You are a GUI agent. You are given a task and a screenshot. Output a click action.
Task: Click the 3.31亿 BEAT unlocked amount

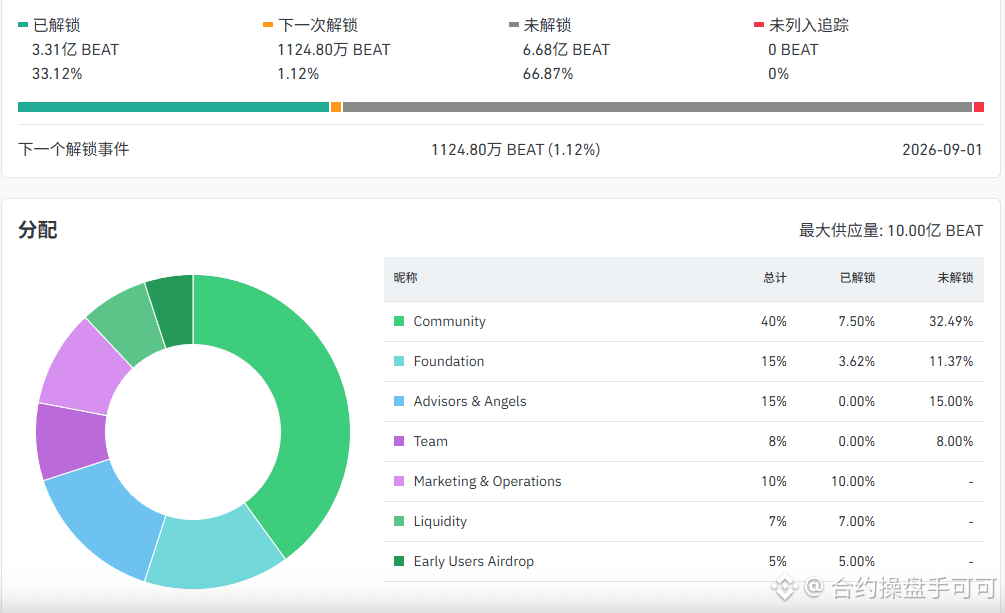click(x=76, y=49)
